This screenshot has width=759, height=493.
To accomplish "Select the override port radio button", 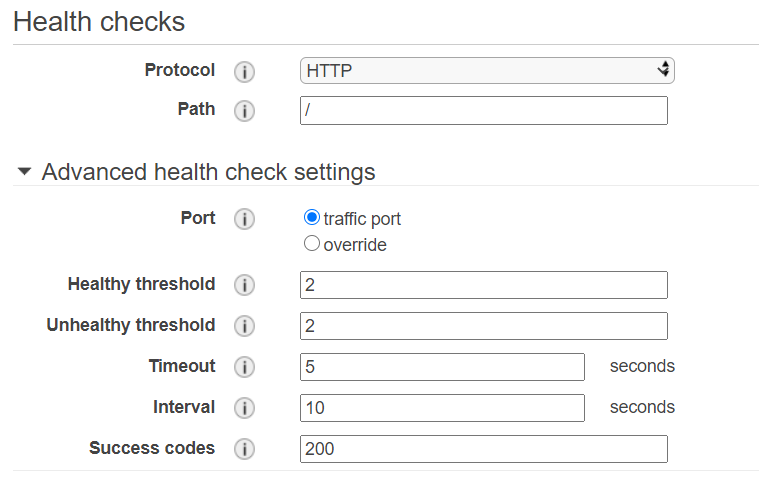I will pos(312,244).
